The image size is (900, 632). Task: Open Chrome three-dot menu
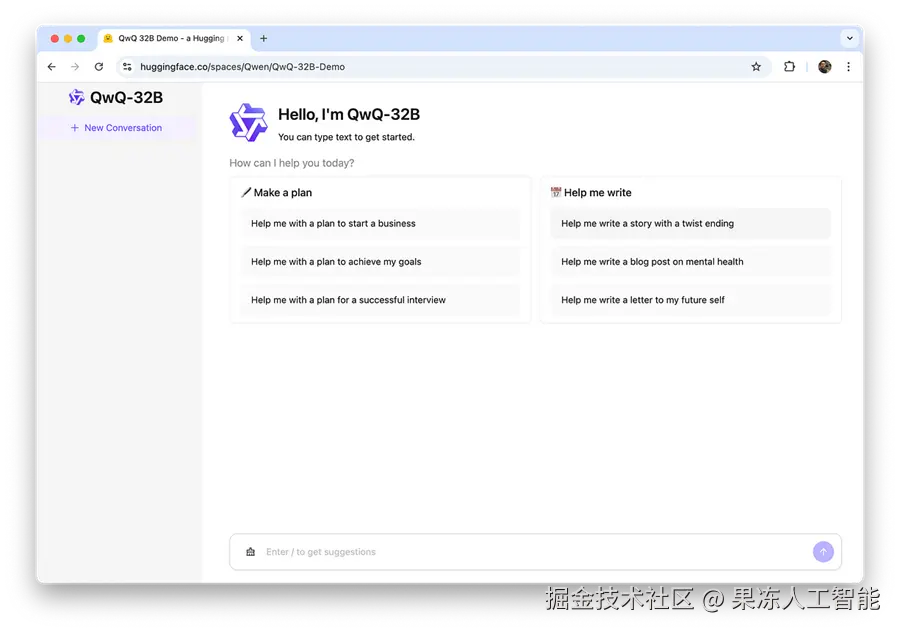point(848,67)
